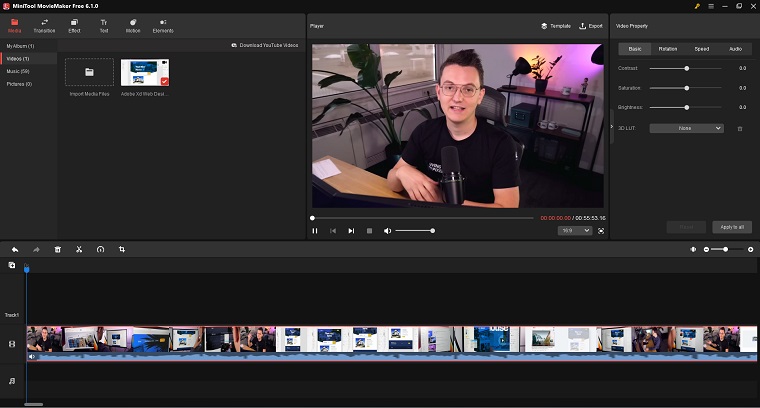Image resolution: width=760 pixels, height=408 pixels.
Task: Switch to the Speed property tab
Action: (701, 49)
